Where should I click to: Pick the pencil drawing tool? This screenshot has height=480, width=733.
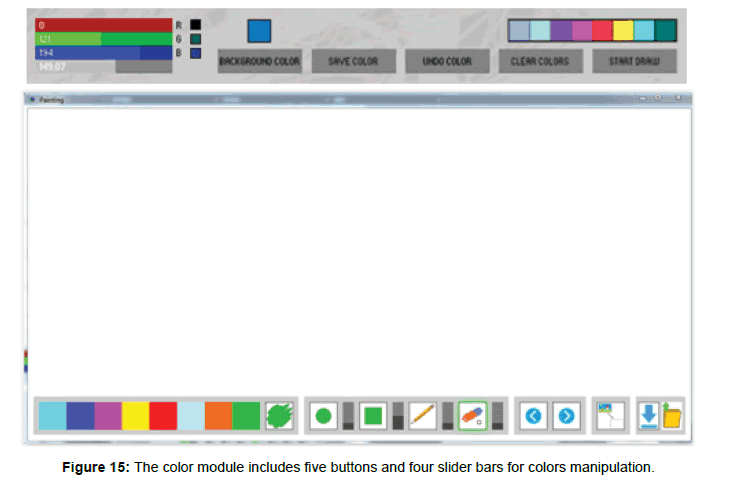(x=423, y=415)
